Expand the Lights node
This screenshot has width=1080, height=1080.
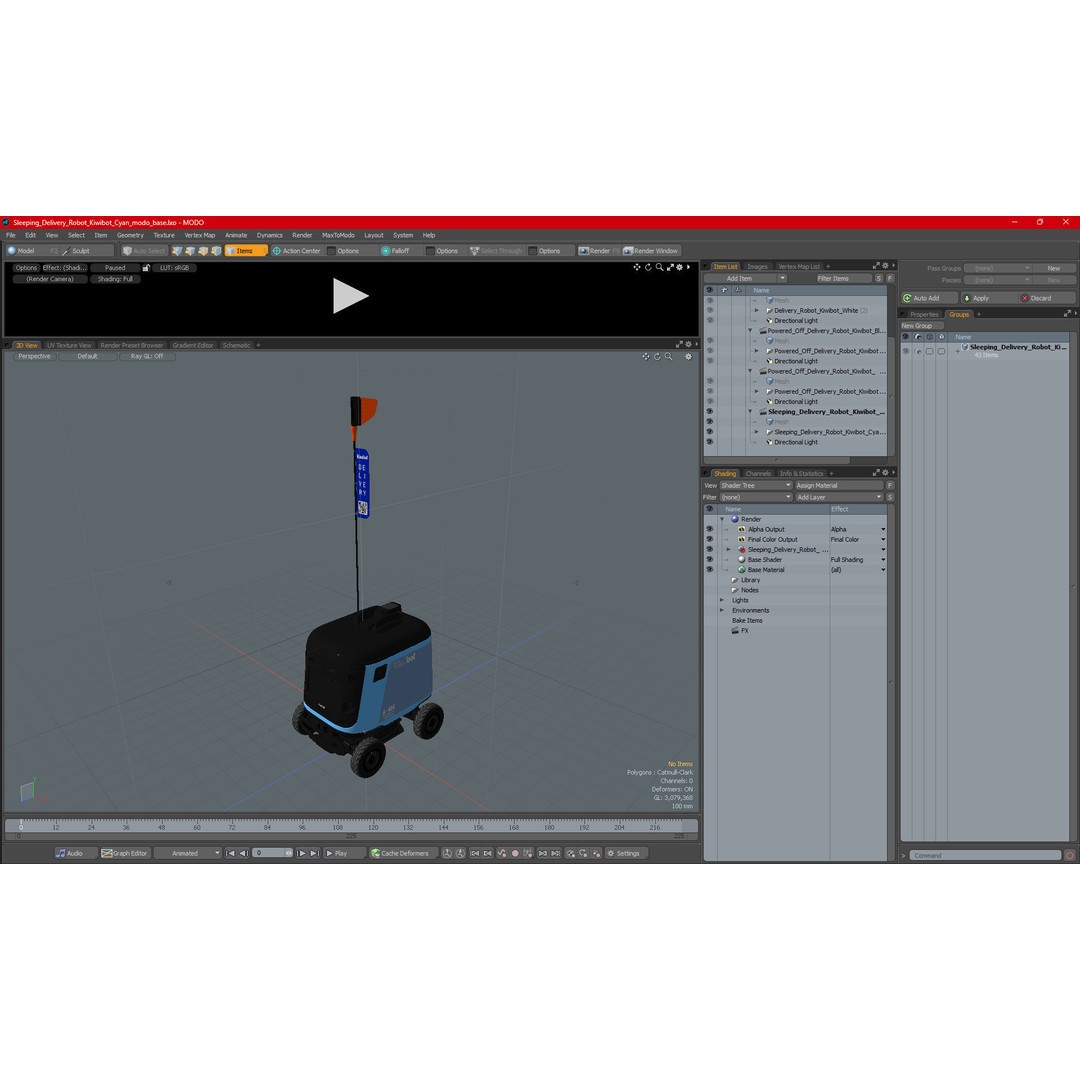(x=722, y=601)
